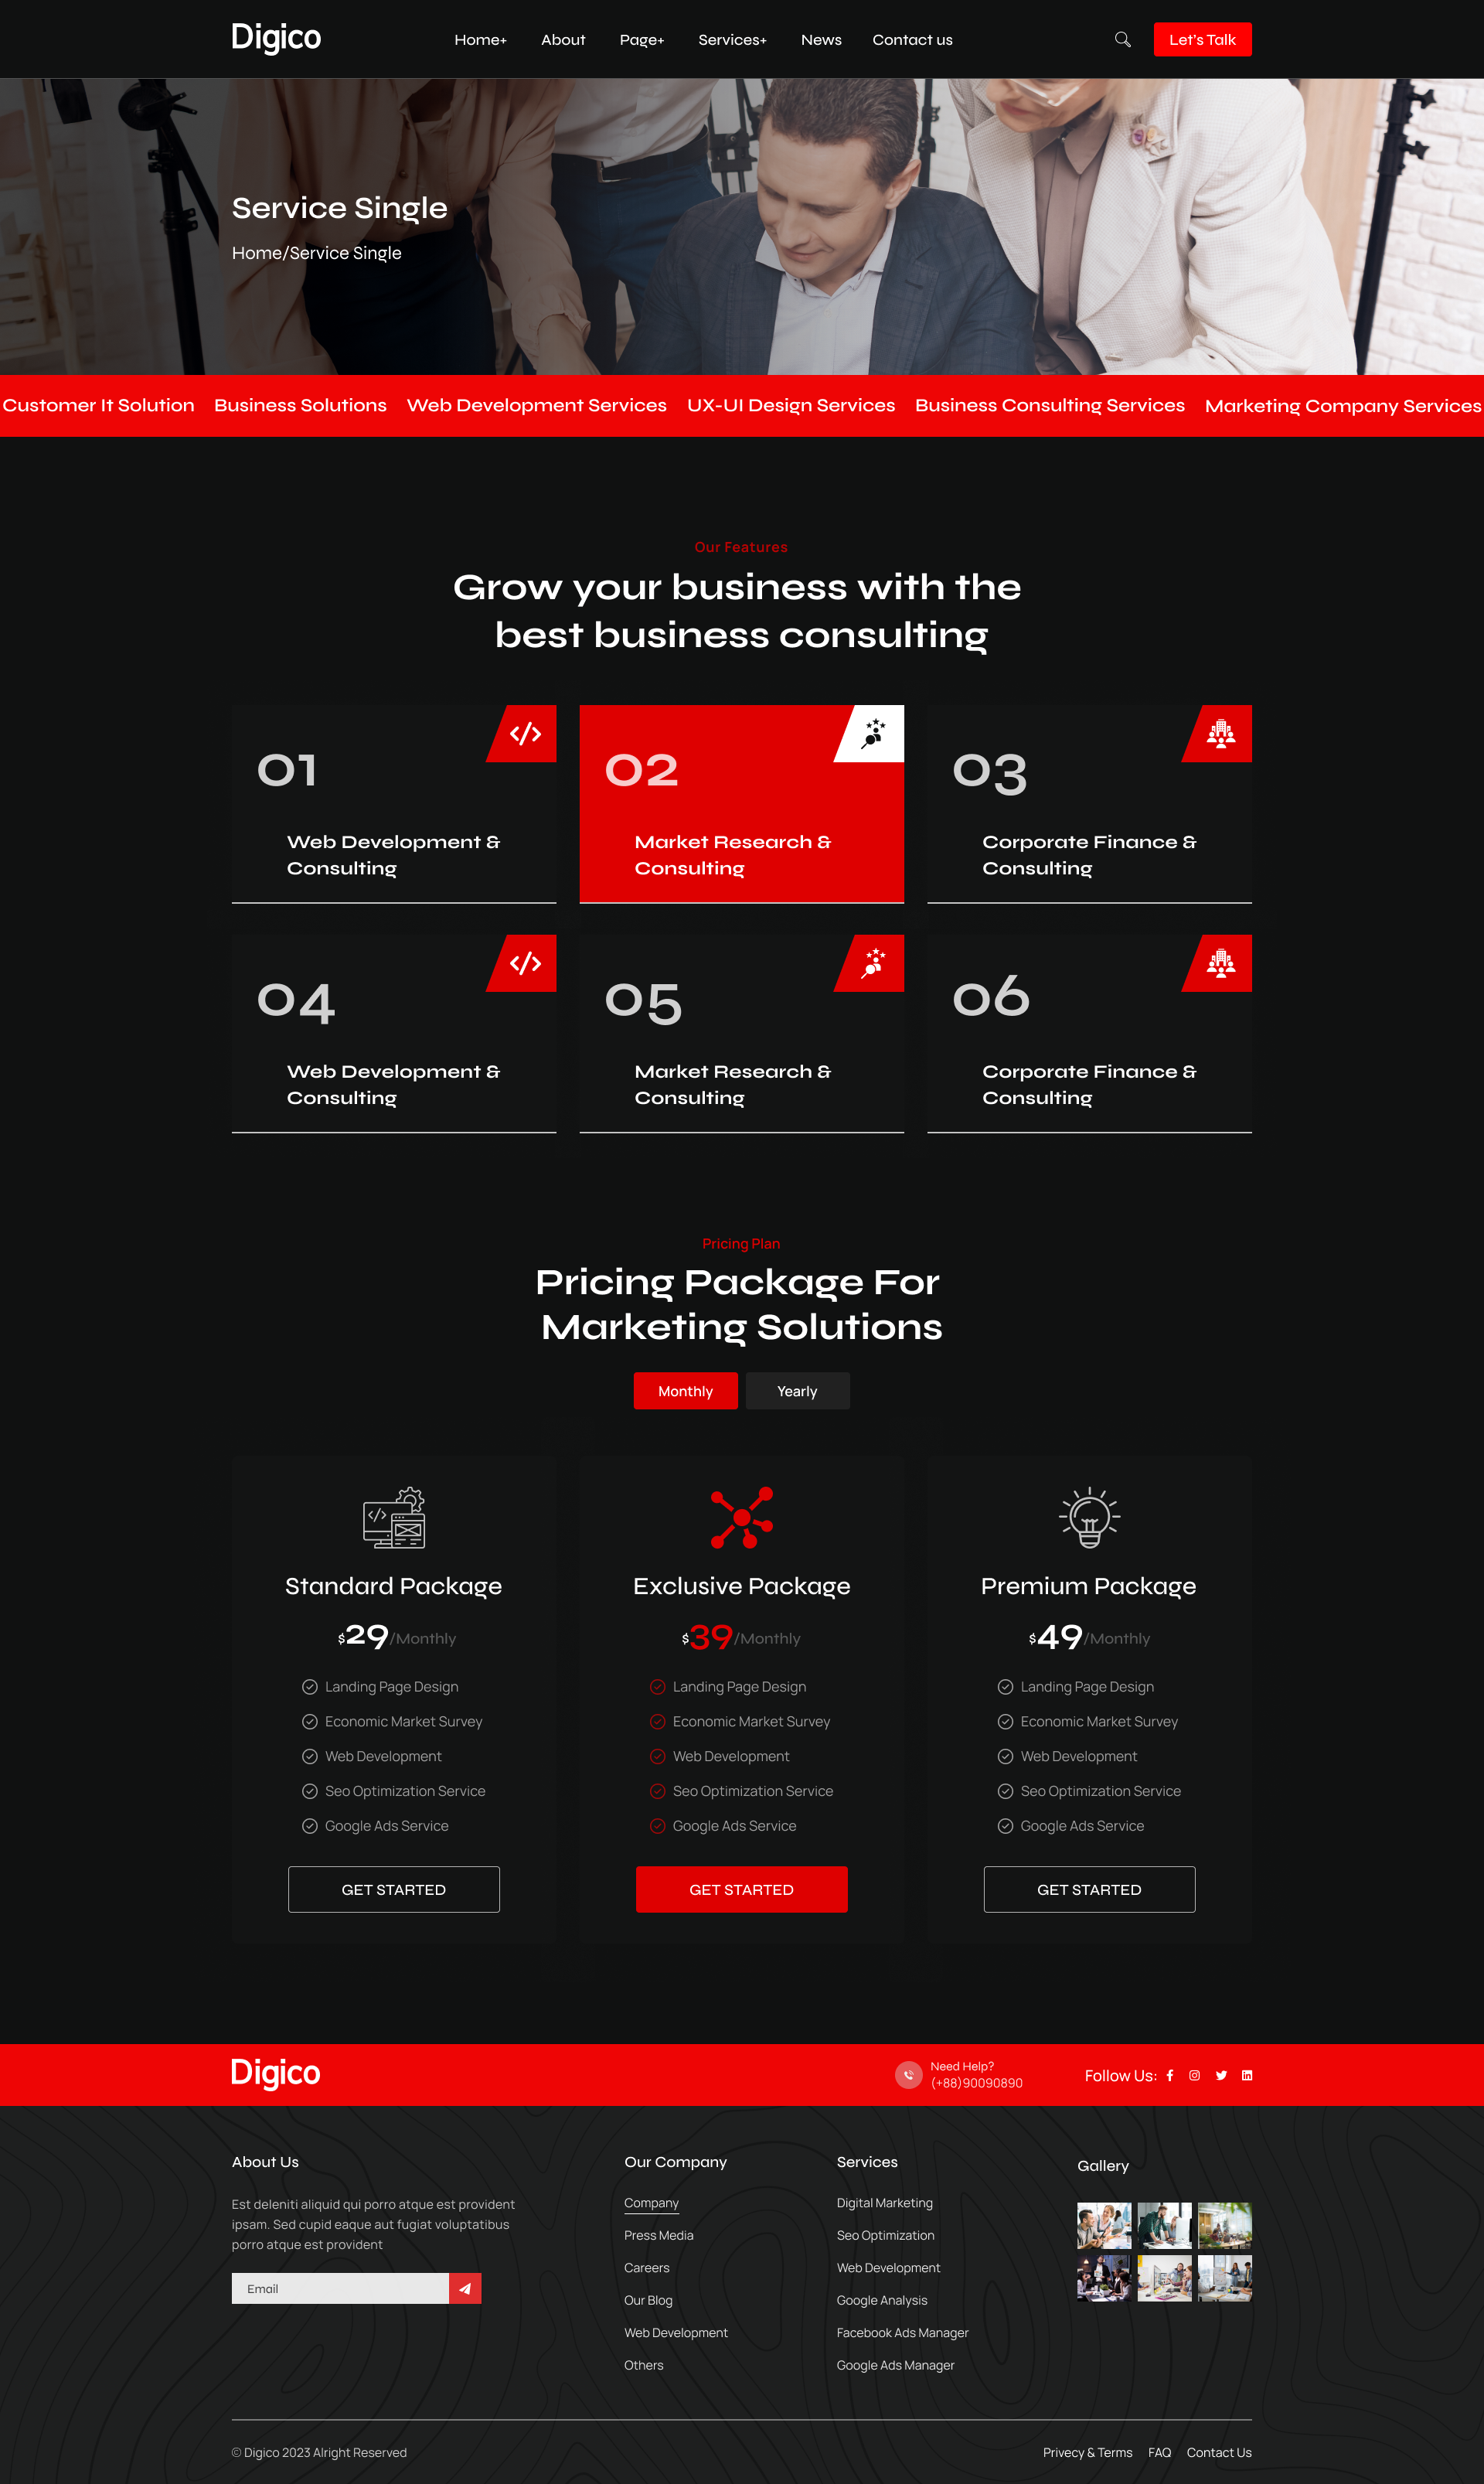This screenshot has height=2484, width=1484.
Task: Toggle to Yearly pricing plan
Action: (x=797, y=1390)
